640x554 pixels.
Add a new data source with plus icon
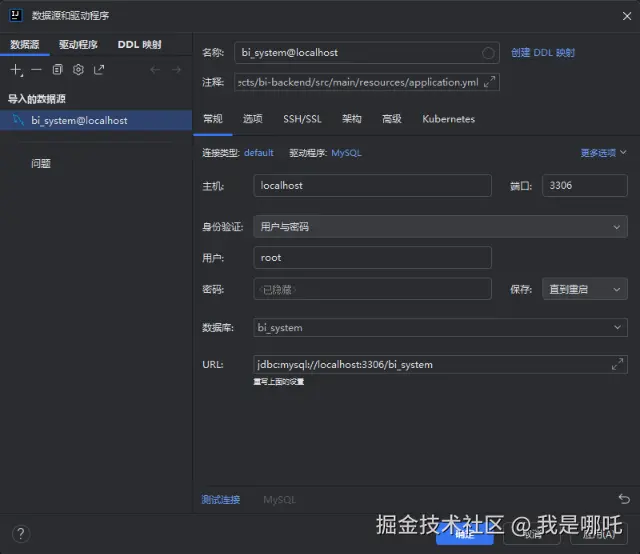tap(16, 70)
